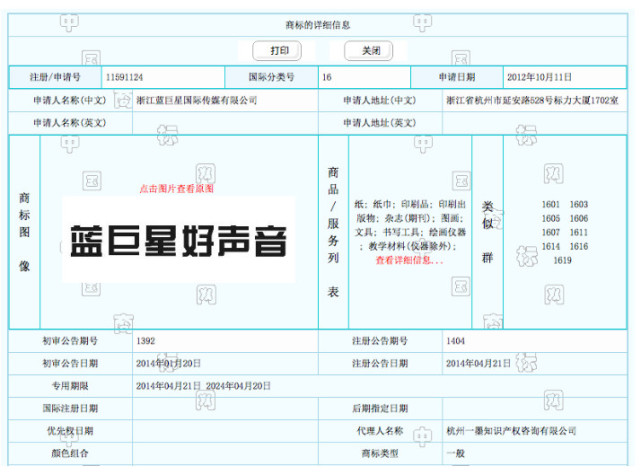Click similar group code 1614
The width and height of the screenshot is (641, 475).
click(x=550, y=246)
